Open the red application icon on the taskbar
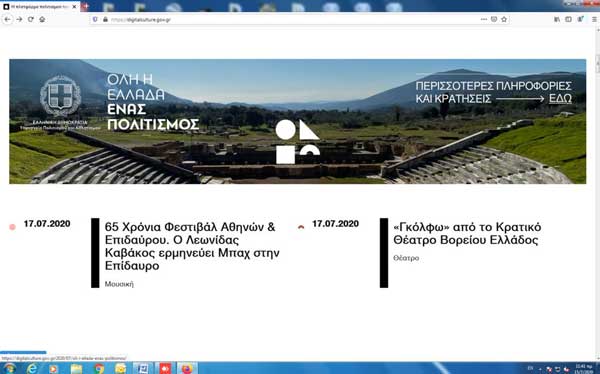Viewport: 600px width, 374px height. (165, 368)
